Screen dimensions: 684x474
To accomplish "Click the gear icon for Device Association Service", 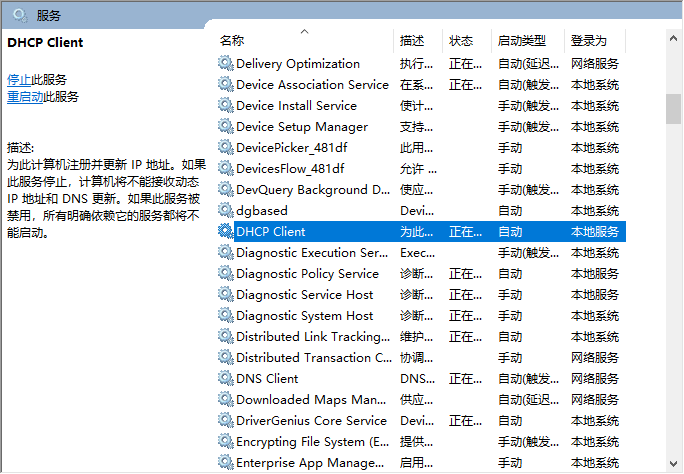I will 225,85.
